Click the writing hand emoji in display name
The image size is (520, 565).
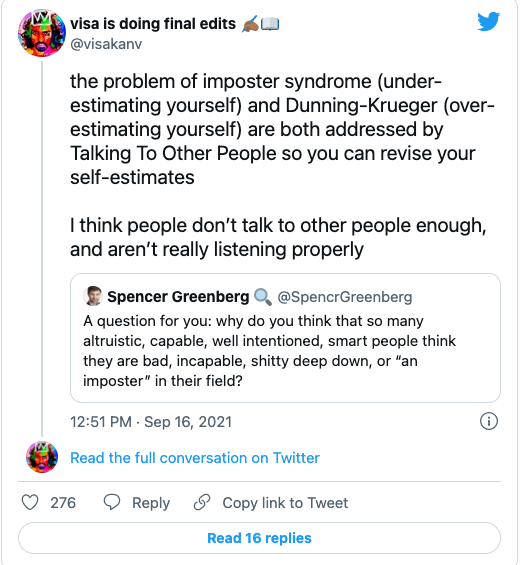[x=250, y=24]
